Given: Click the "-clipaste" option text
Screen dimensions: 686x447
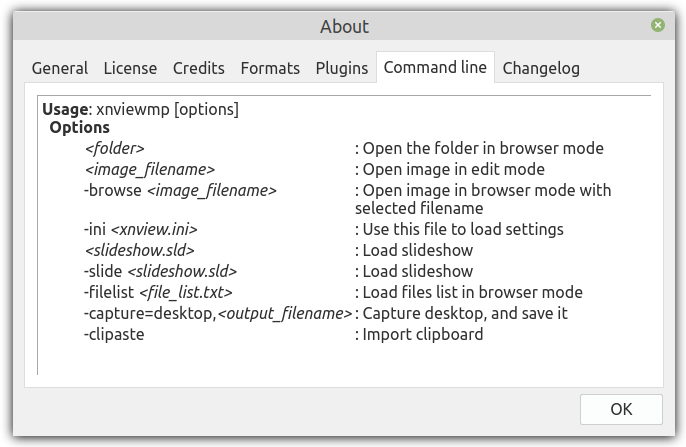Looking at the screenshot, I should (114, 334).
